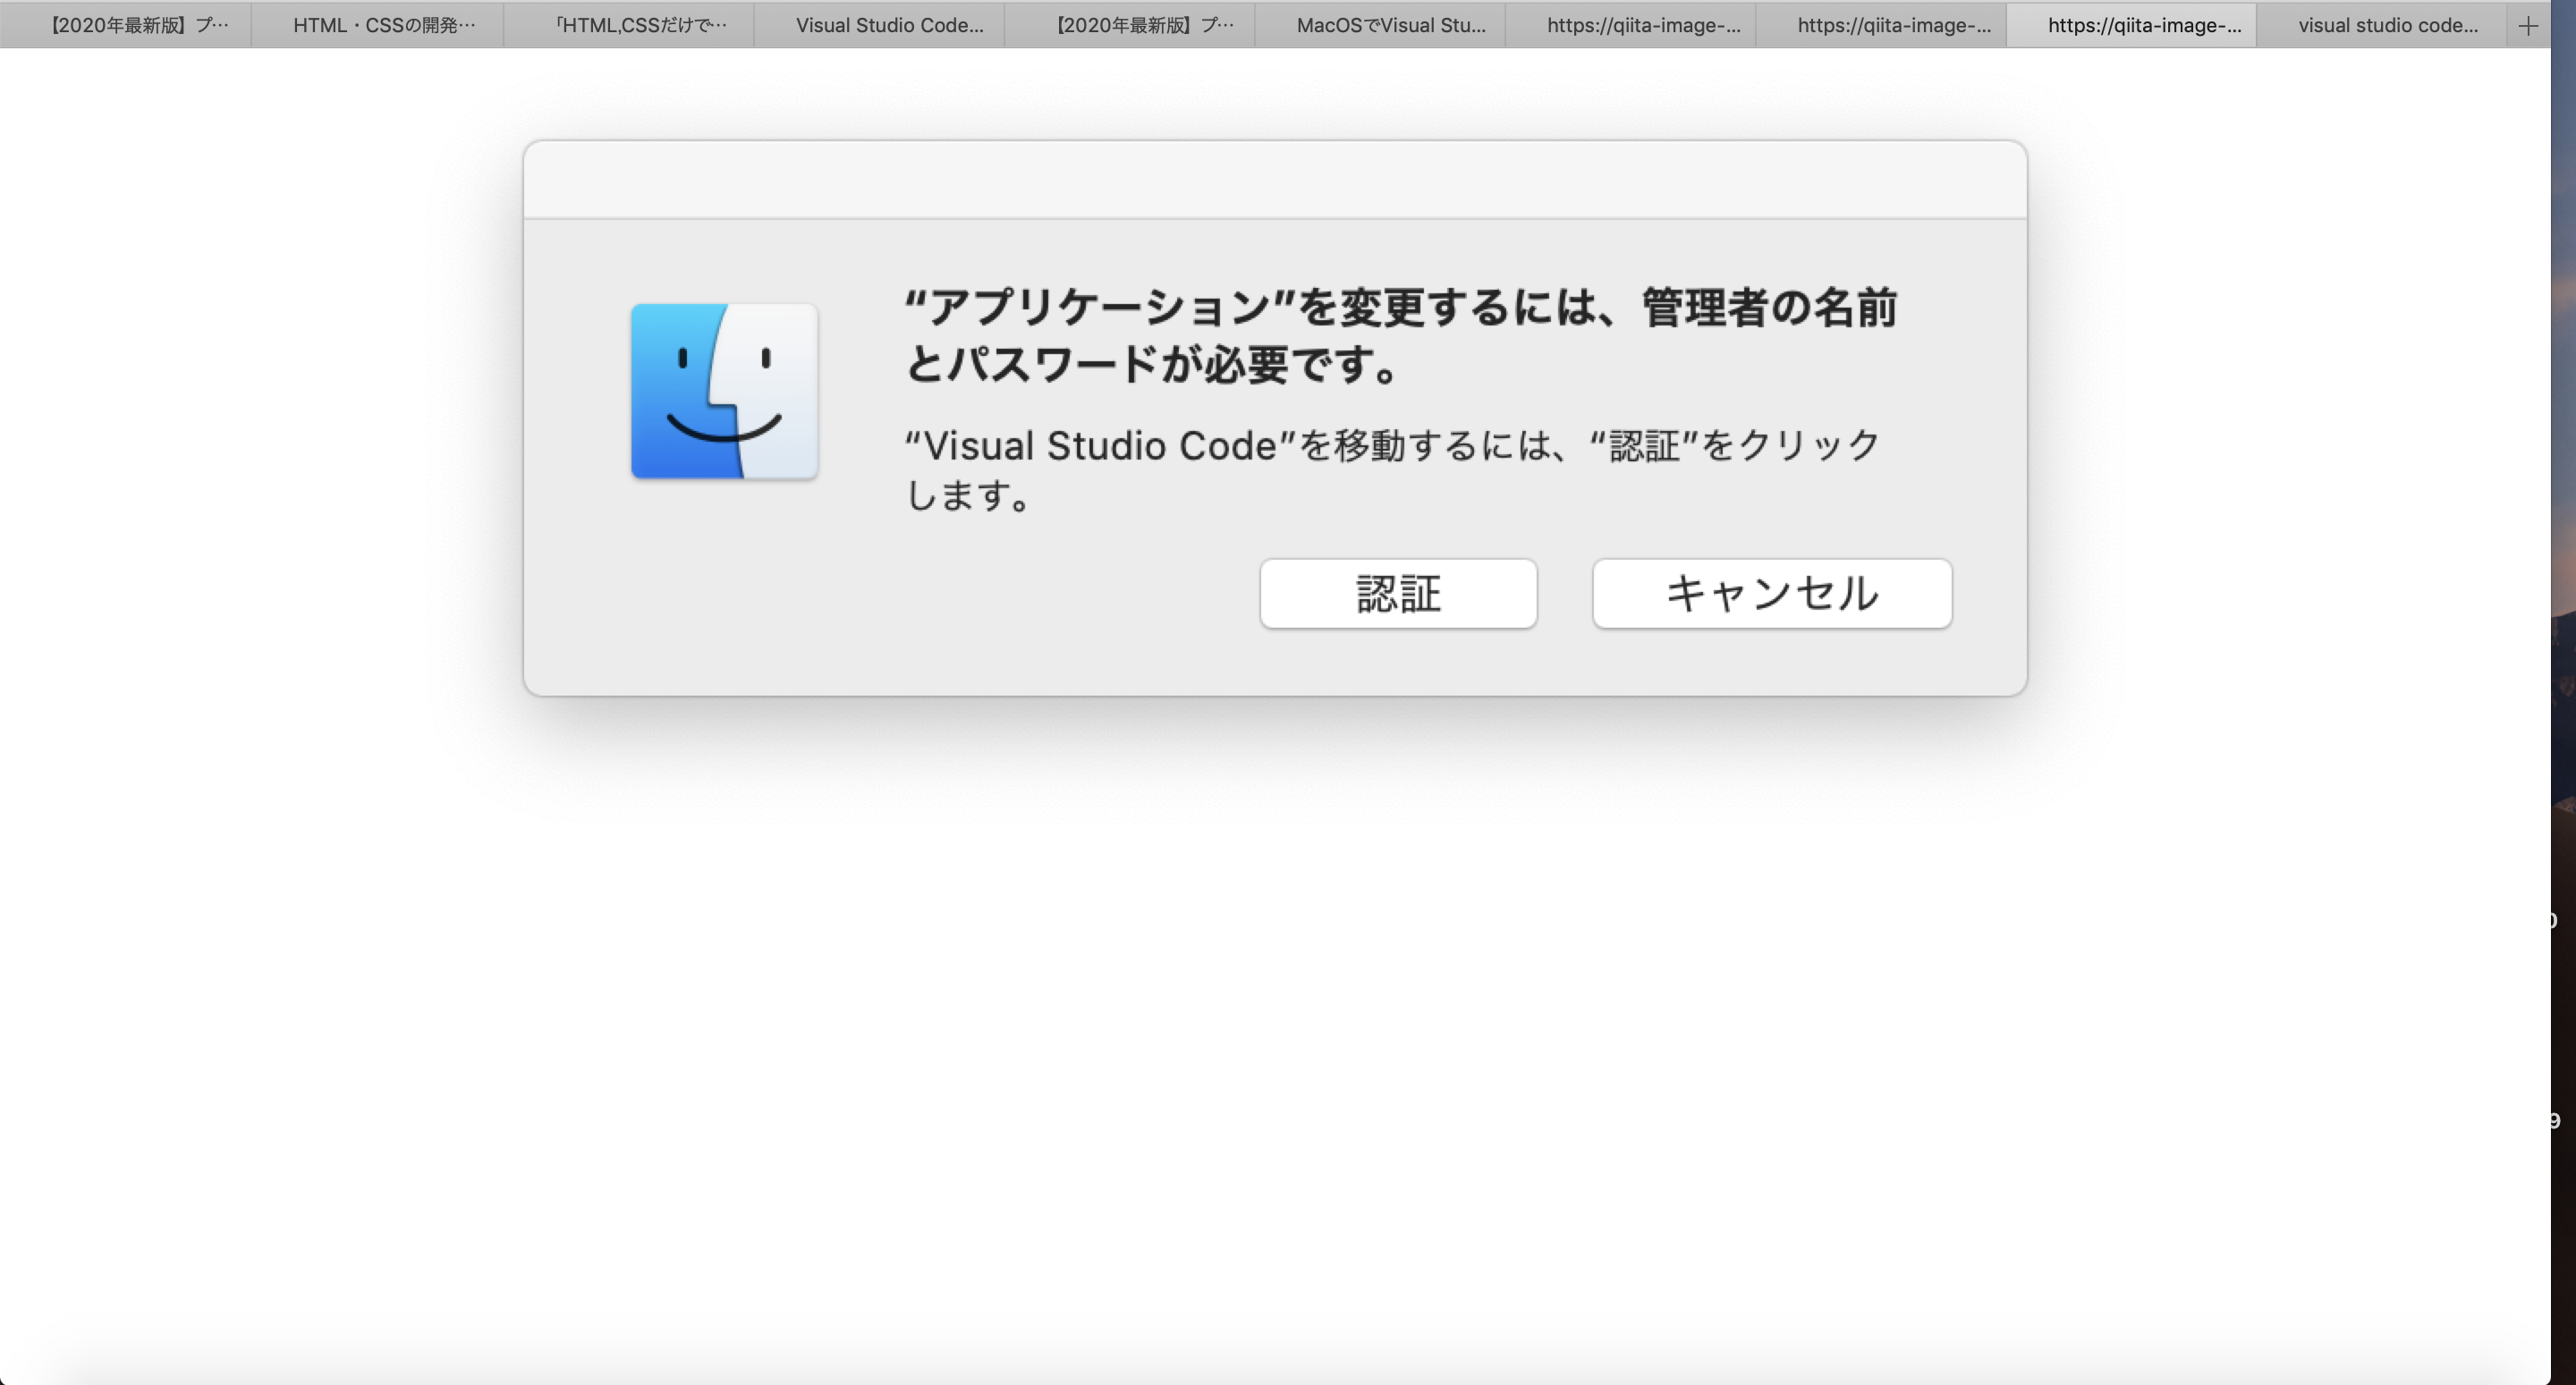Switch to capitalized Visual Studio Code... tab
Image resolution: width=2576 pixels, height=1385 pixels.
889,26
